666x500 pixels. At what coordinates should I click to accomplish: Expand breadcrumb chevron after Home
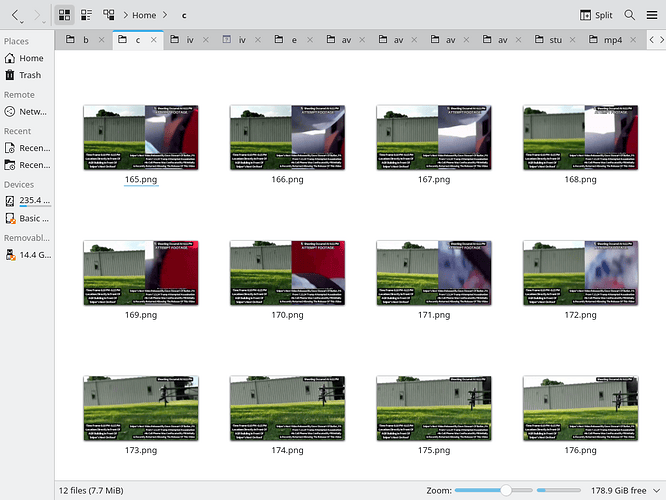coord(165,15)
